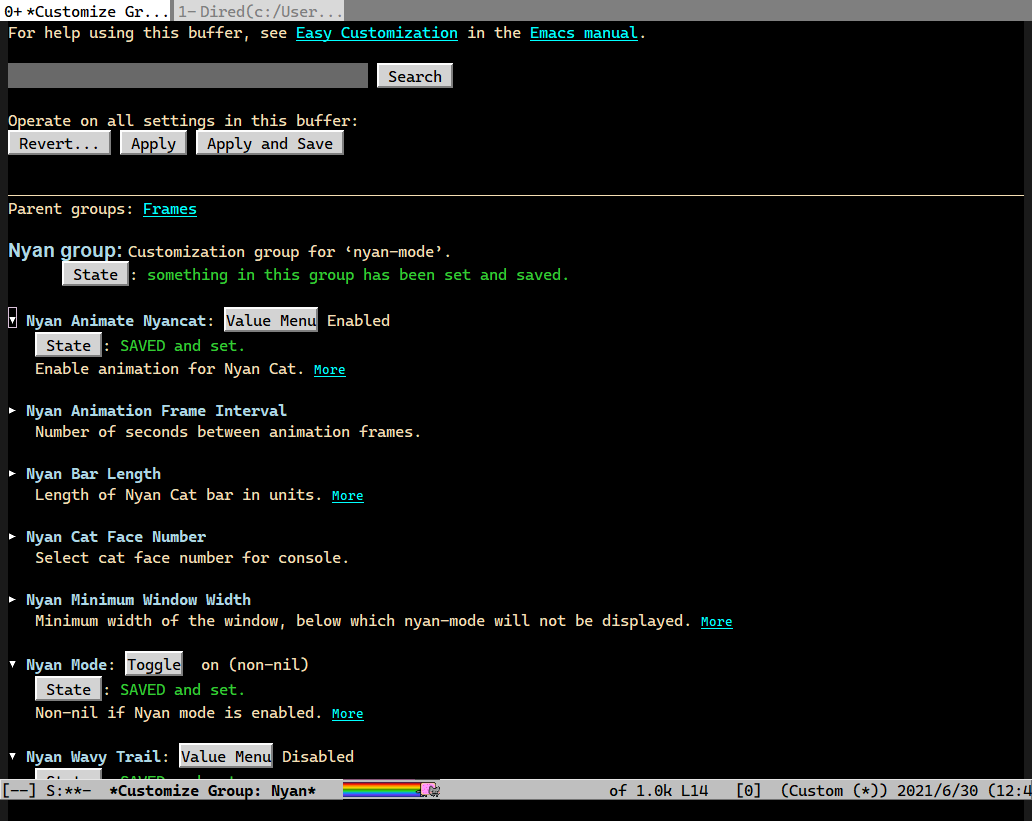Switch to the Dired tab
The height and width of the screenshot is (821, 1032).
259,11
